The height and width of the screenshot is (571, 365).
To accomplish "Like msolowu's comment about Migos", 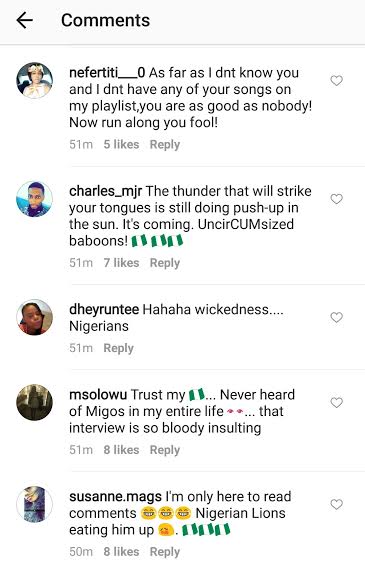I will (x=336, y=402).
